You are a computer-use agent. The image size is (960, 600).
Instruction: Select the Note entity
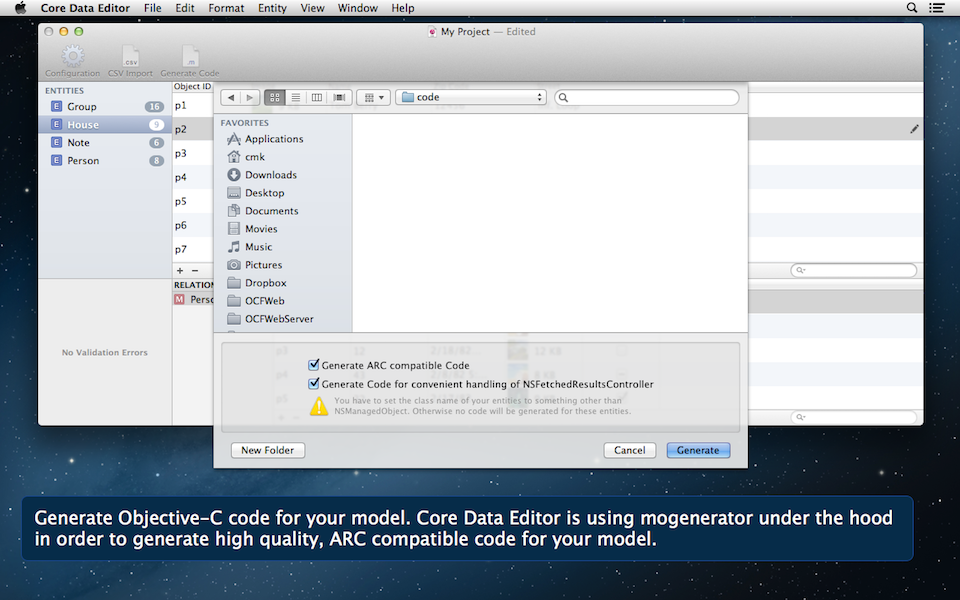pyautogui.click(x=105, y=143)
